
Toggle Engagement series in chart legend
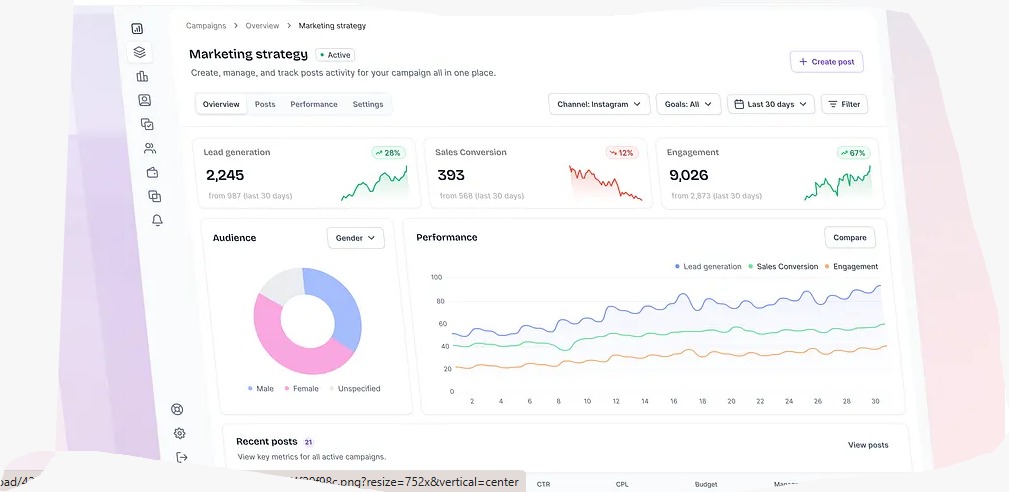point(850,267)
